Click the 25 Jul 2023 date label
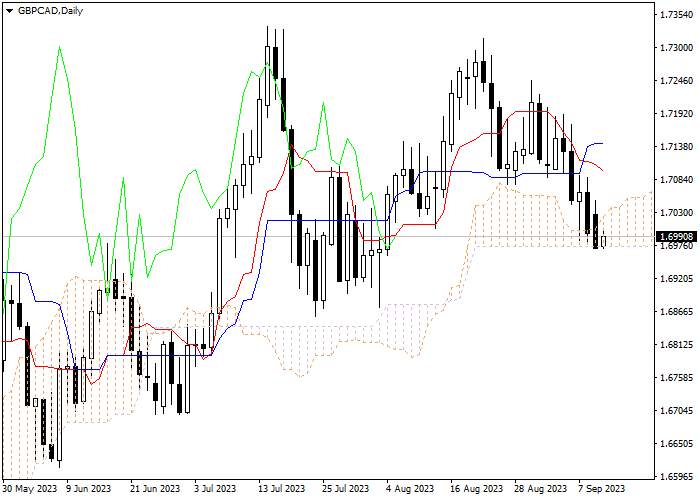The width and height of the screenshot is (700, 500). [346, 489]
